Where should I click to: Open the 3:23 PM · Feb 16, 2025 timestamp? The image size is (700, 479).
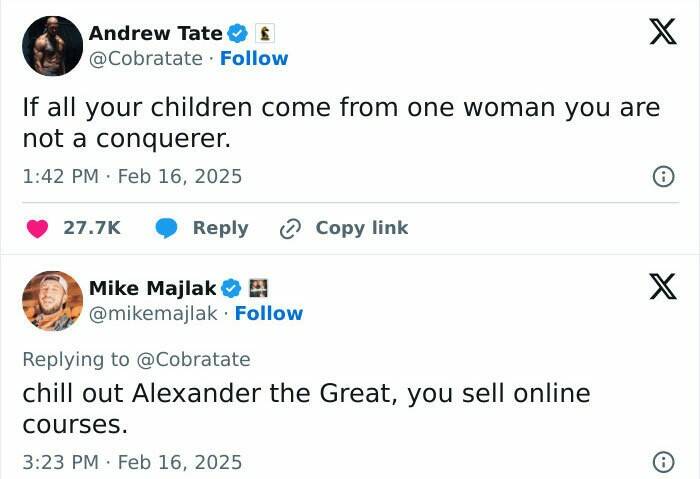(x=132, y=461)
